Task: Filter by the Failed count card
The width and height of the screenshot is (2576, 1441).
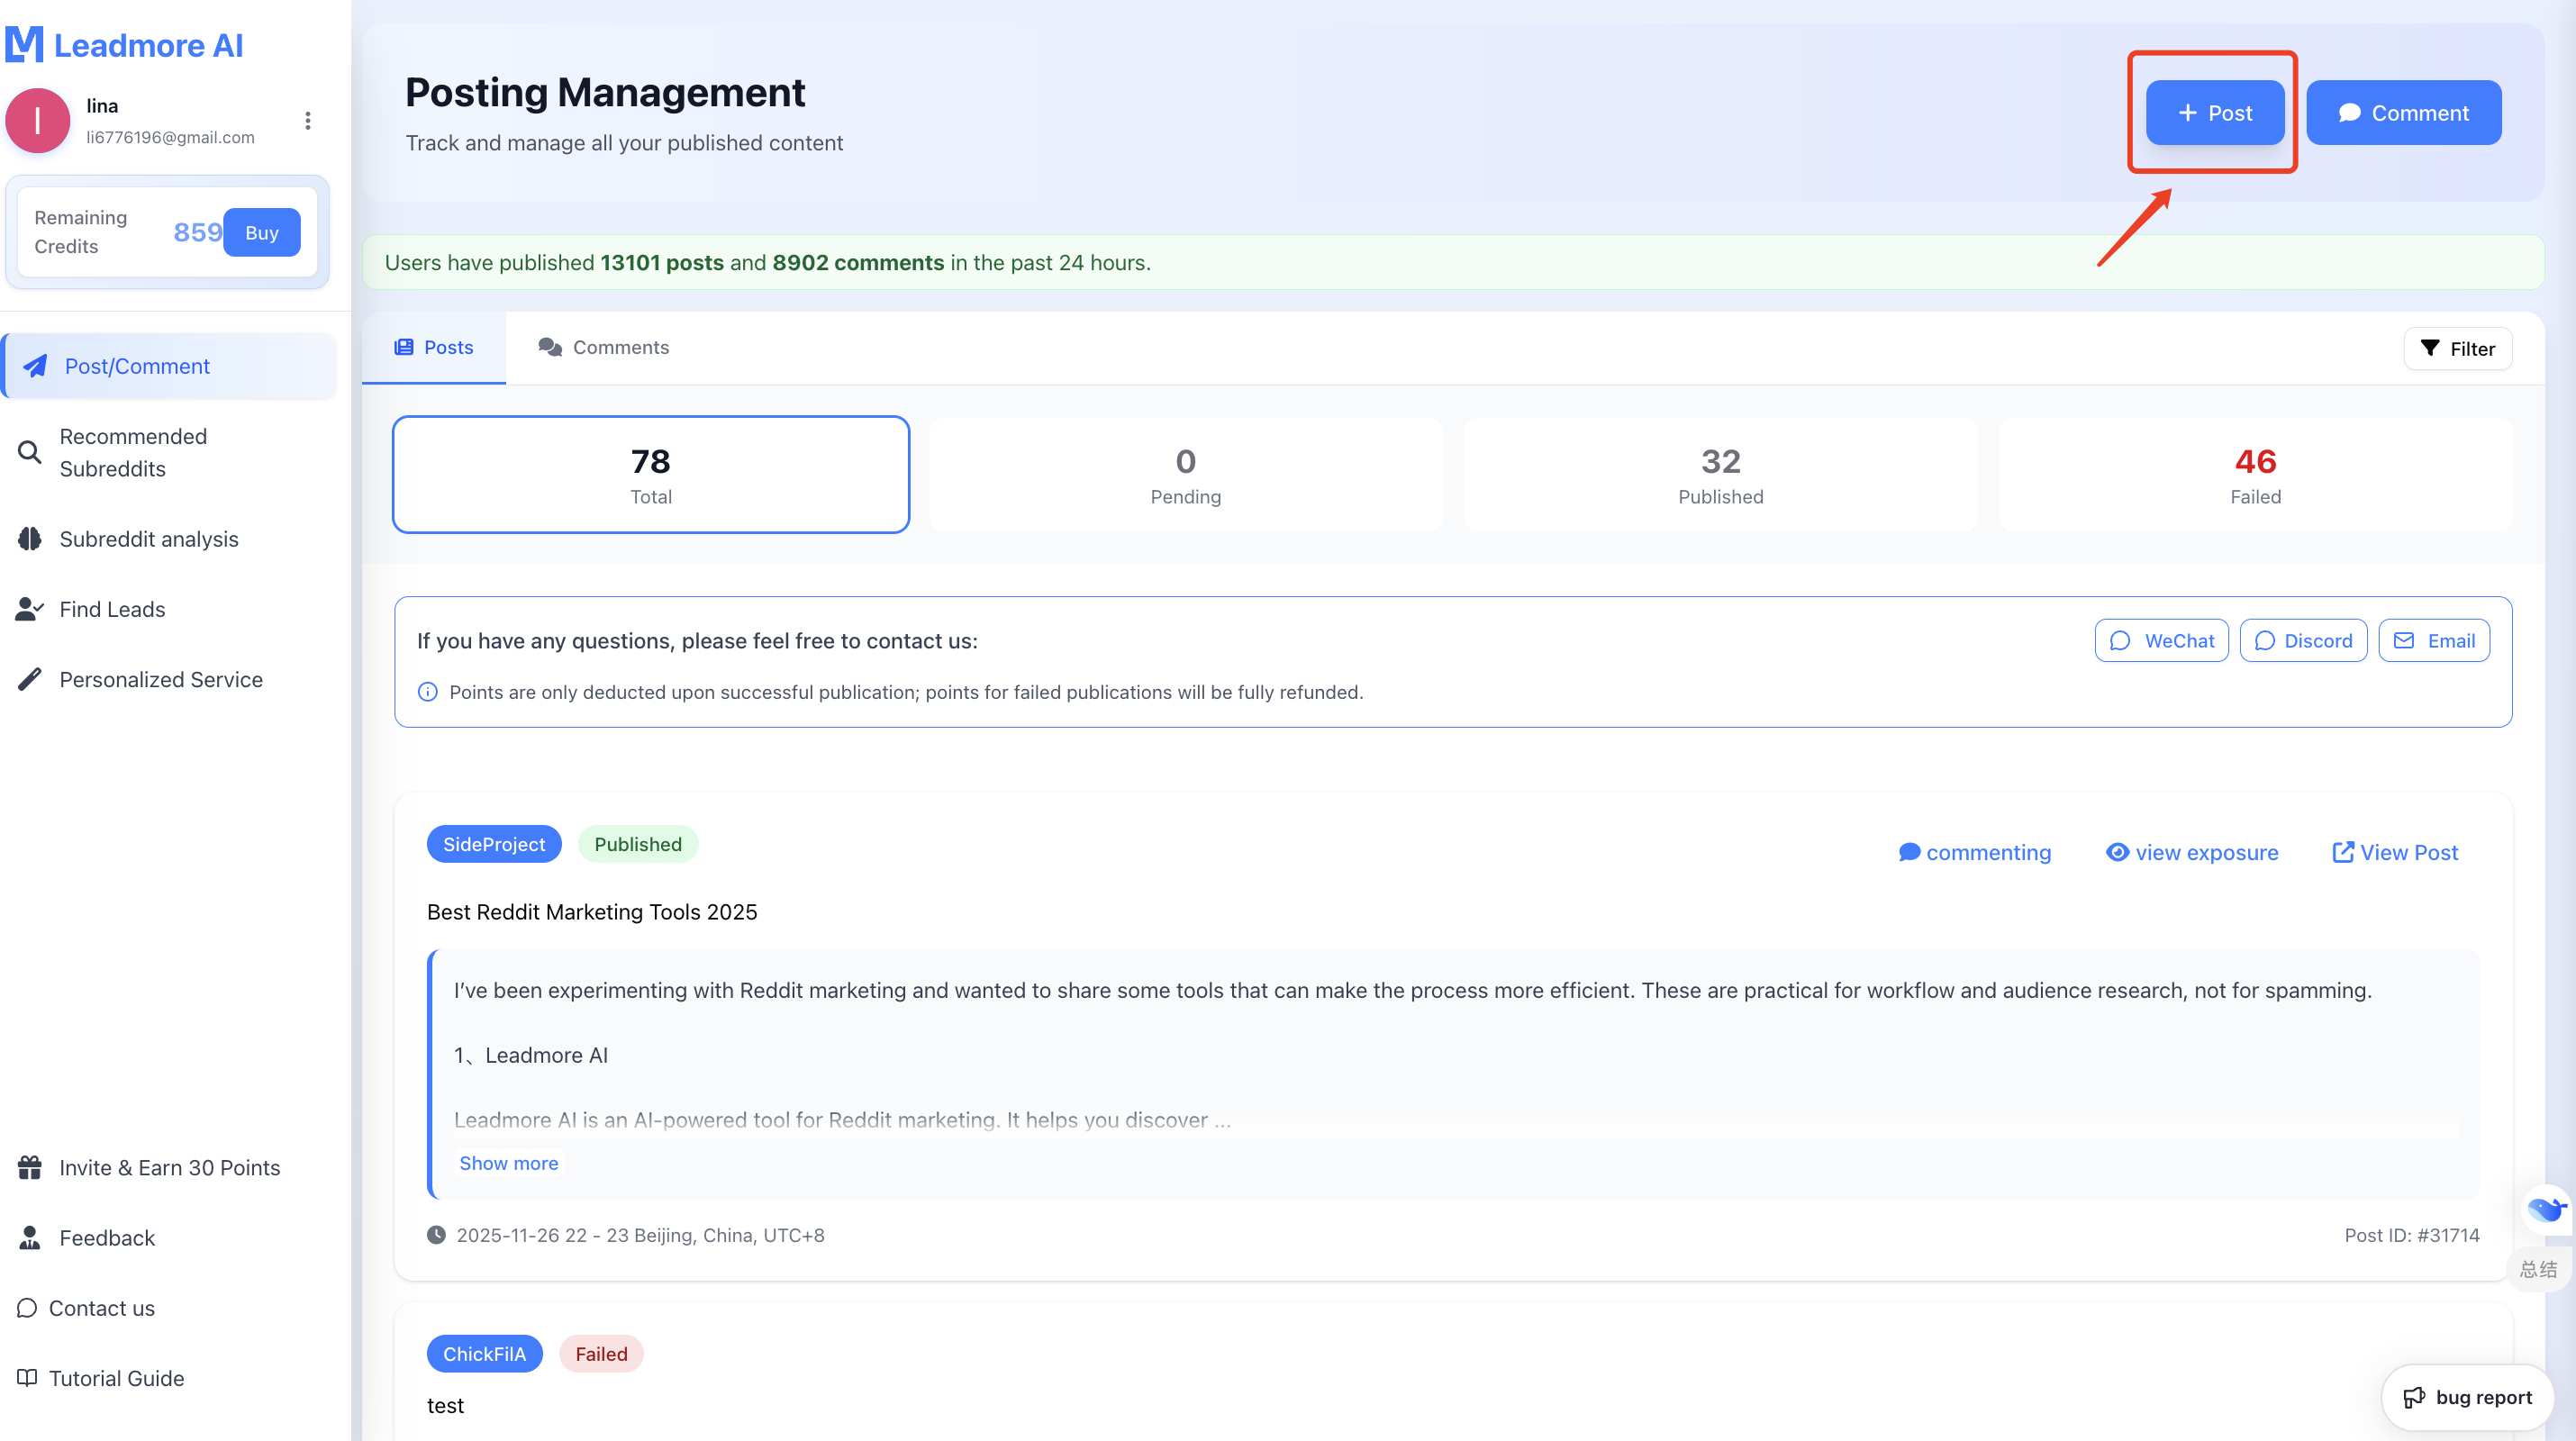Action: click(2255, 475)
